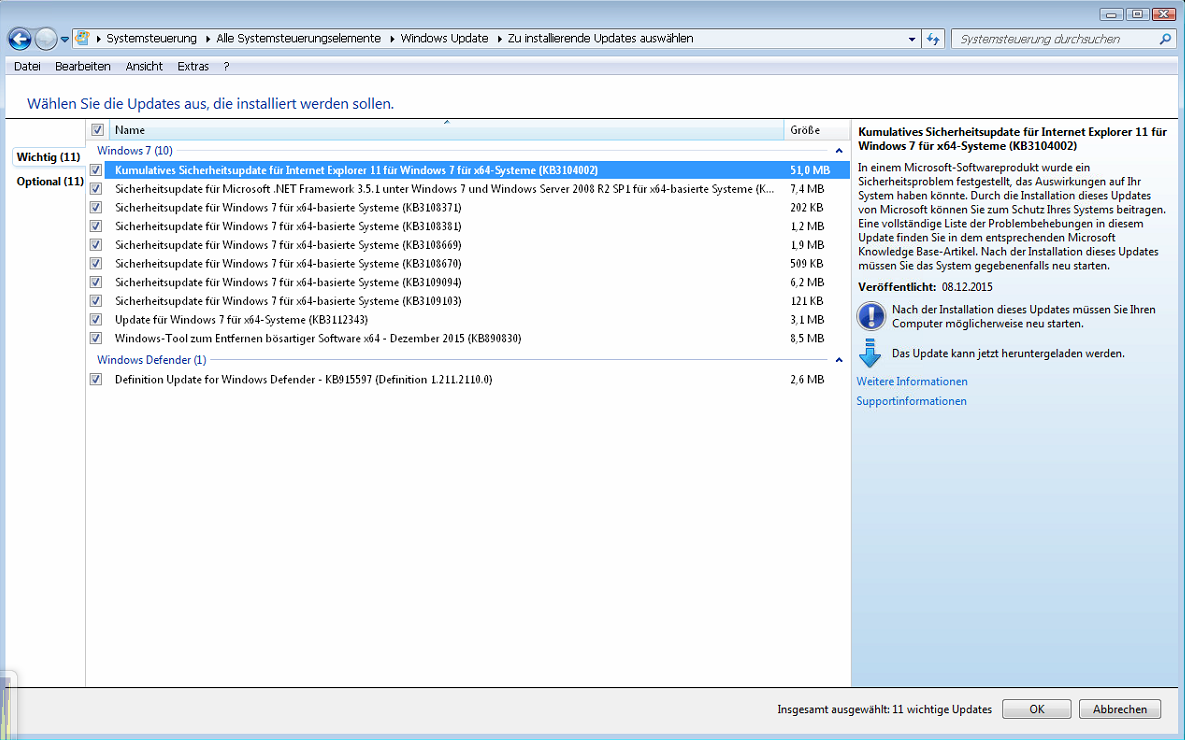
Task: Click the refresh button beside address bar
Action: 933,39
